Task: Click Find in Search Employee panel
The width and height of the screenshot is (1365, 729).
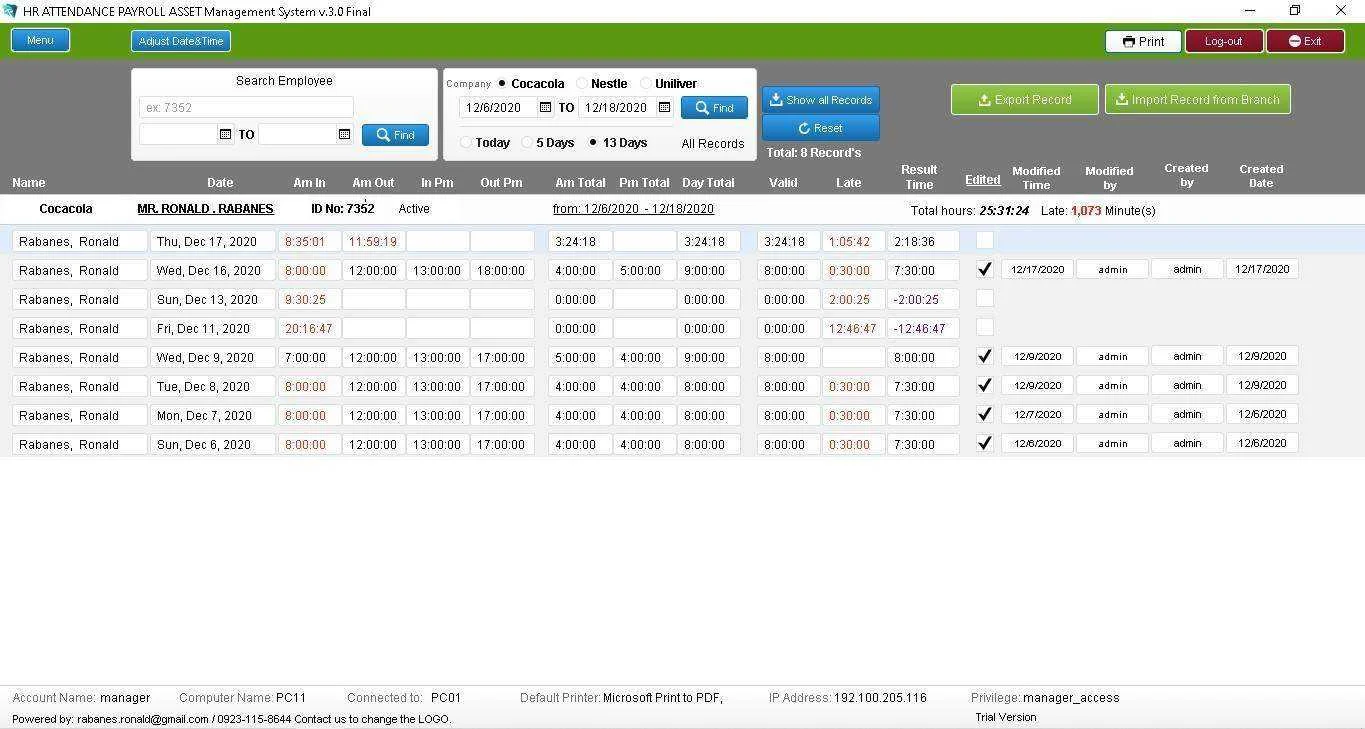Action: (395, 135)
